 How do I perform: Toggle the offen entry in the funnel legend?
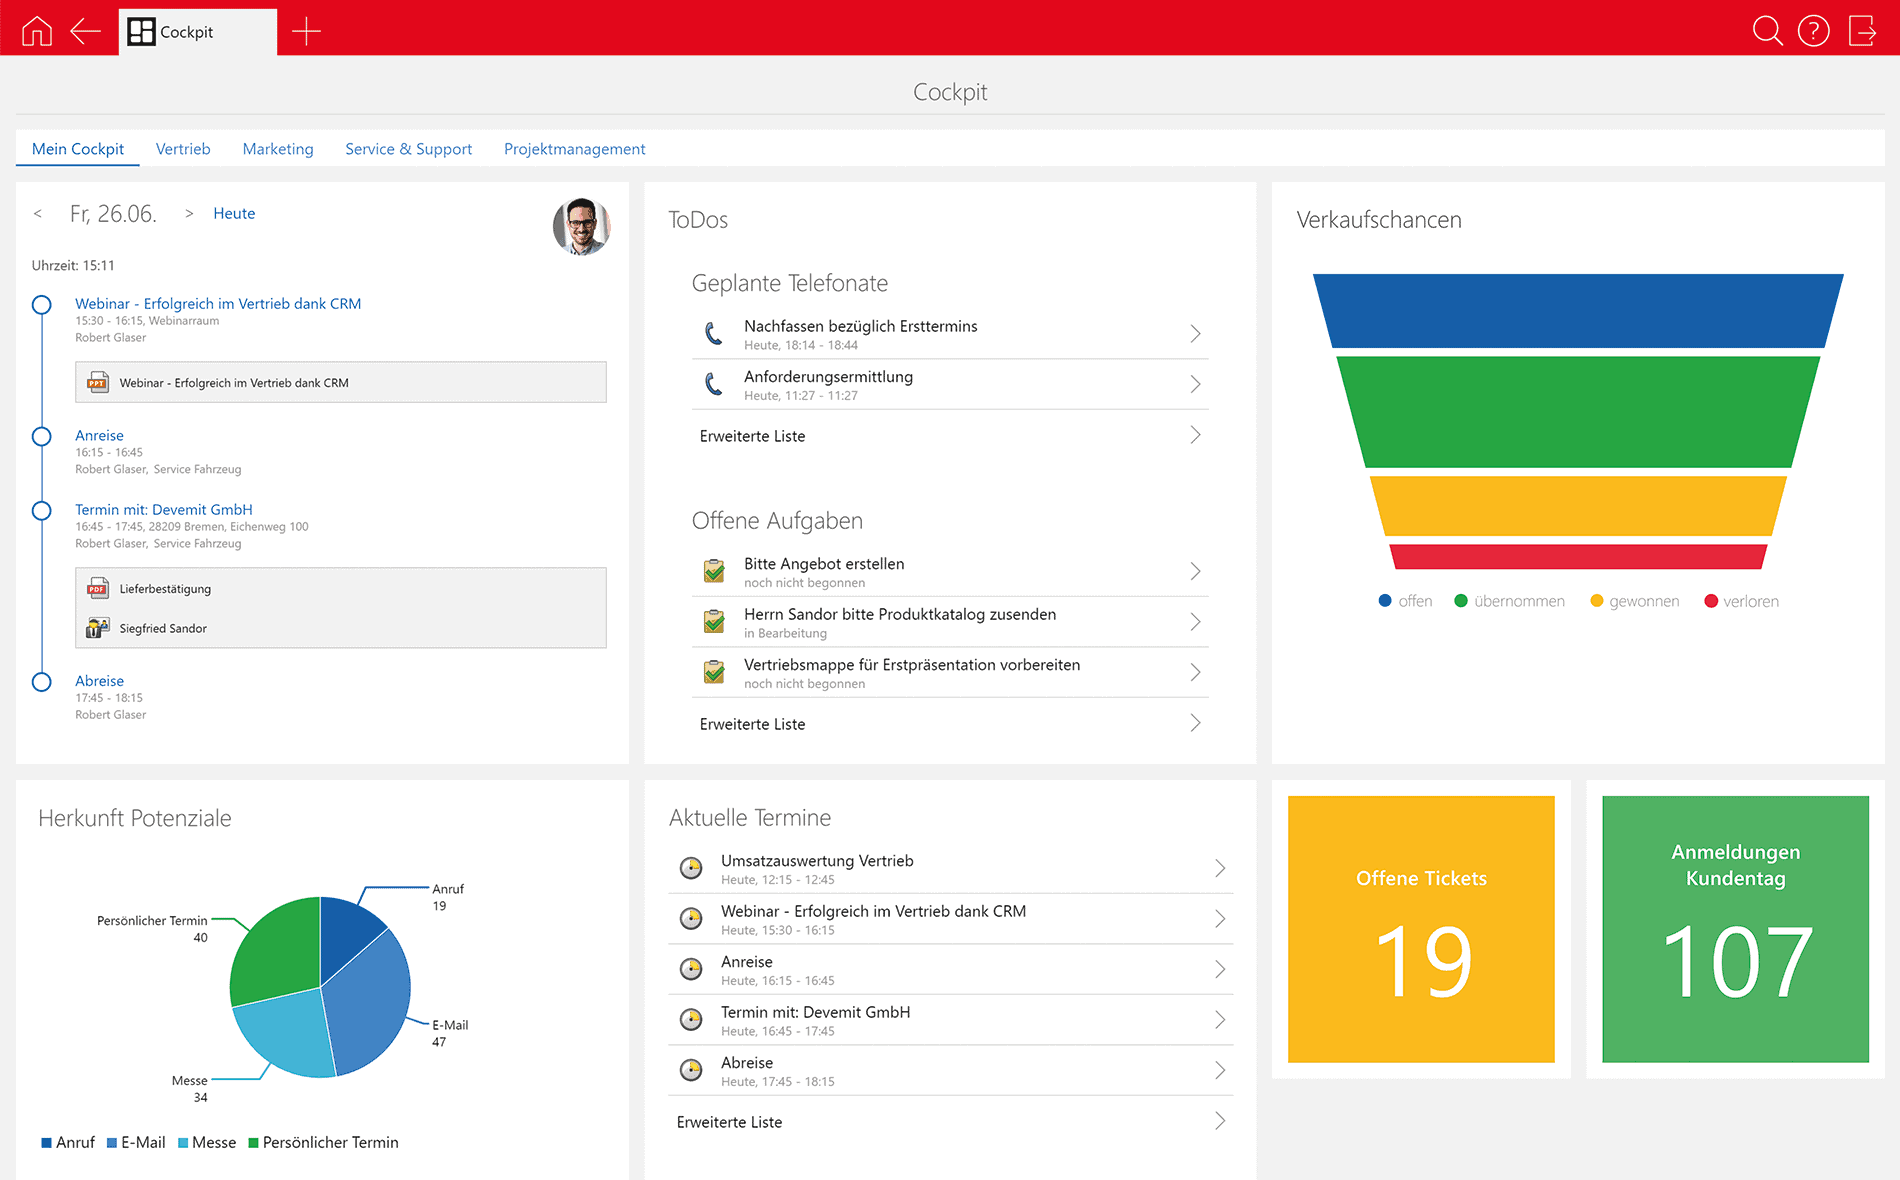(x=1405, y=601)
